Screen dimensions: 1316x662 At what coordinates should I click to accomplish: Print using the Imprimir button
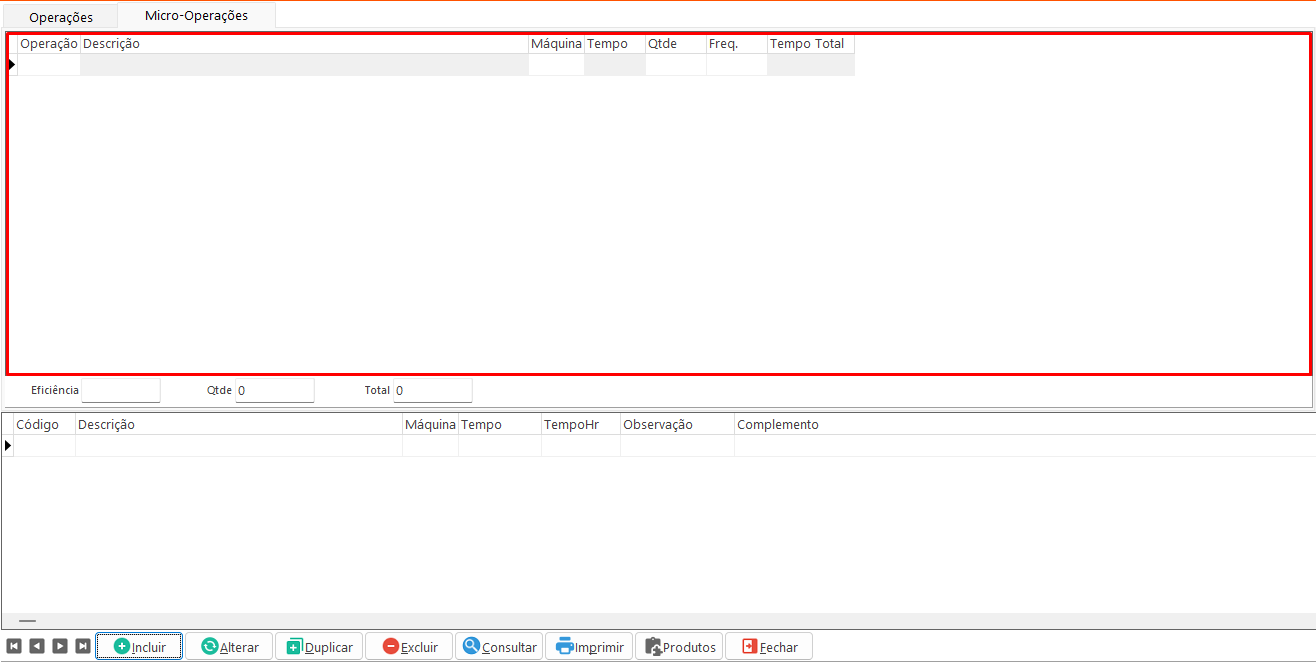tap(589, 646)
